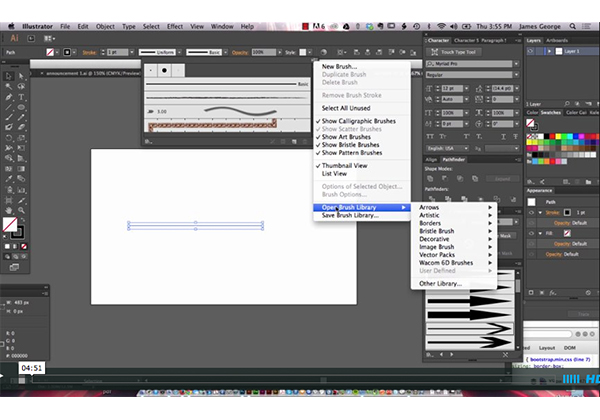Click the Minus Front shape mode icon
The width and height of the screenshot is (600, 420).
[445, 179]
